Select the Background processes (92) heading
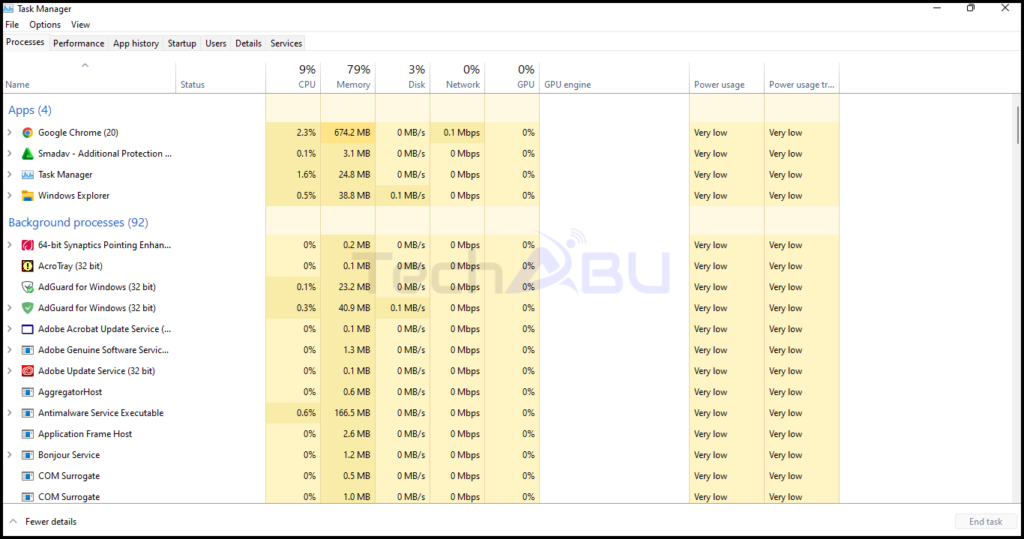 [78, 222]
